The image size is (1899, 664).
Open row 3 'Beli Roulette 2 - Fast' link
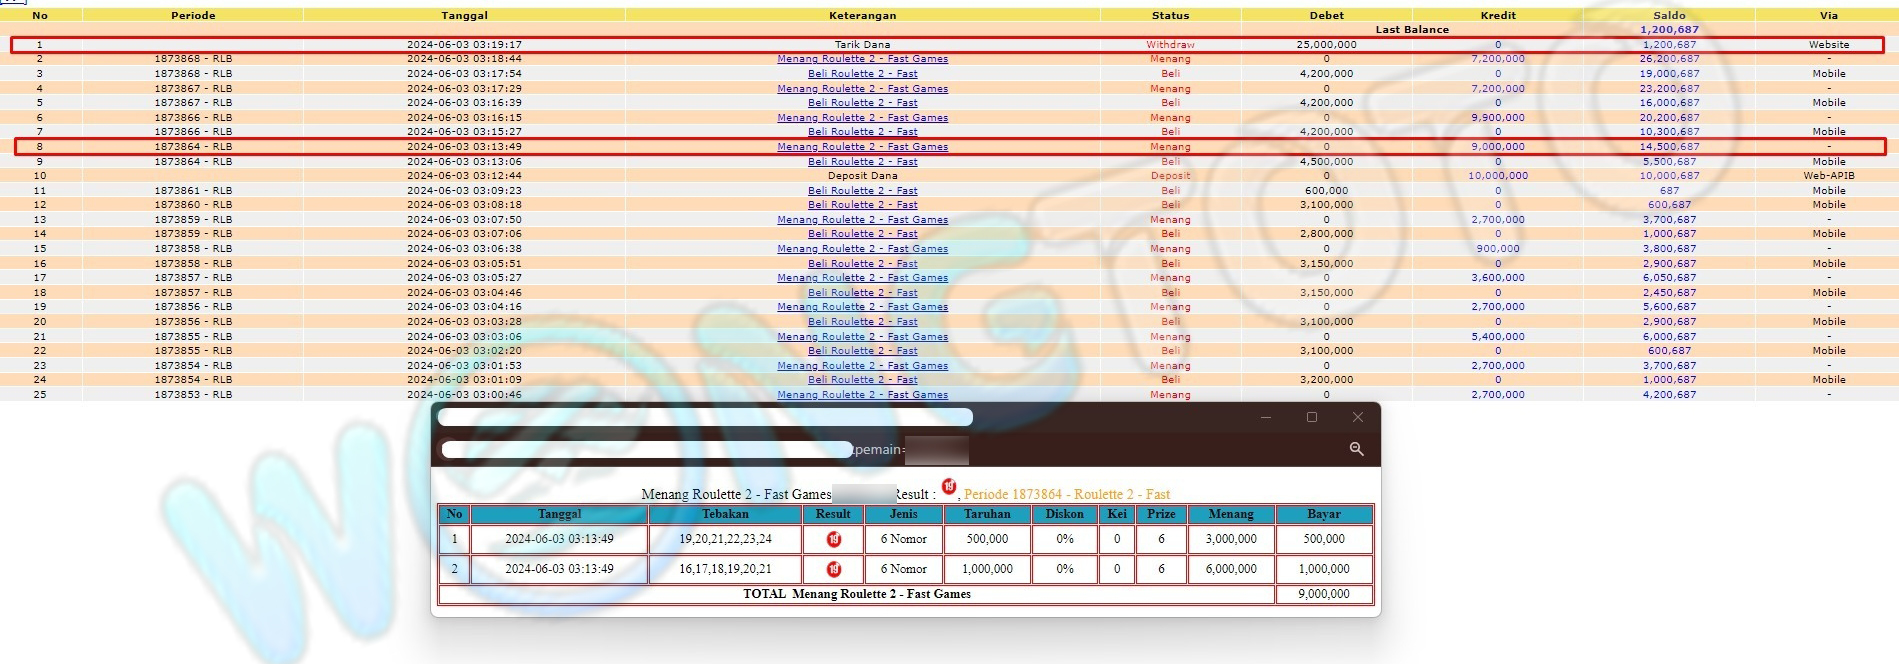point(862,74)
